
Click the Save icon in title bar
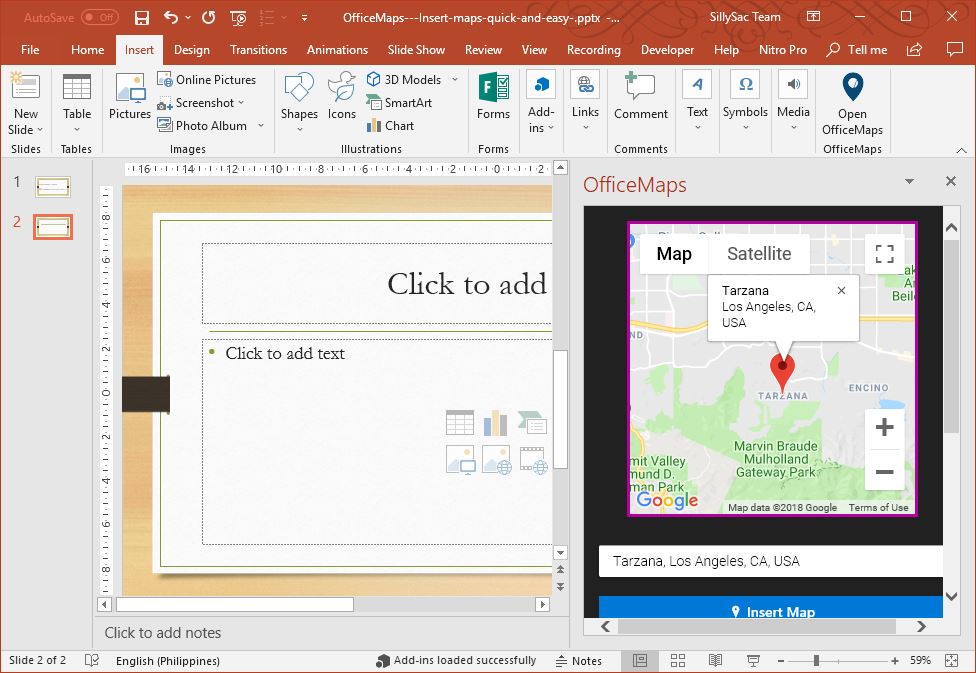141,18
